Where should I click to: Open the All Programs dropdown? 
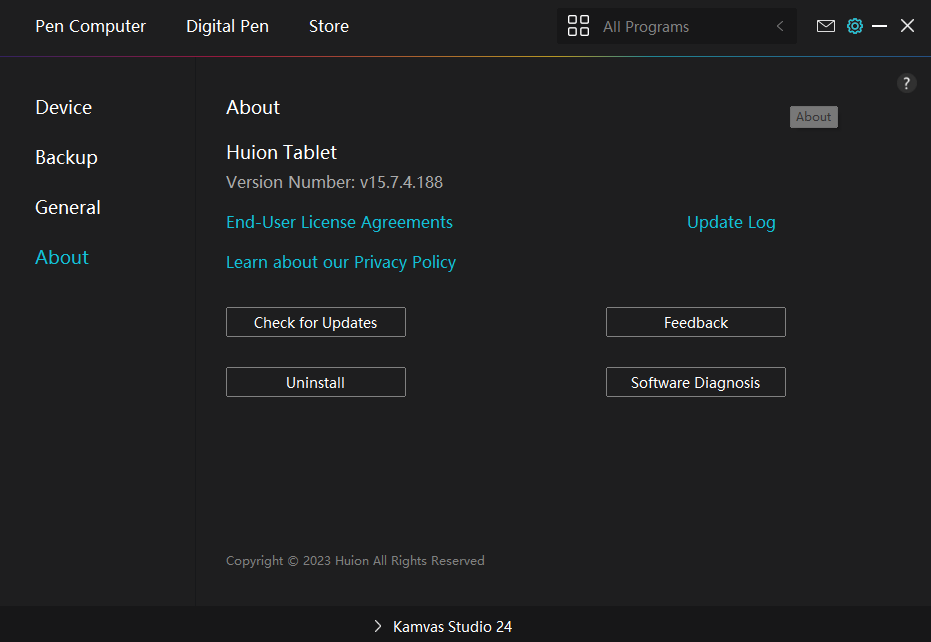[x=660, y=27]
